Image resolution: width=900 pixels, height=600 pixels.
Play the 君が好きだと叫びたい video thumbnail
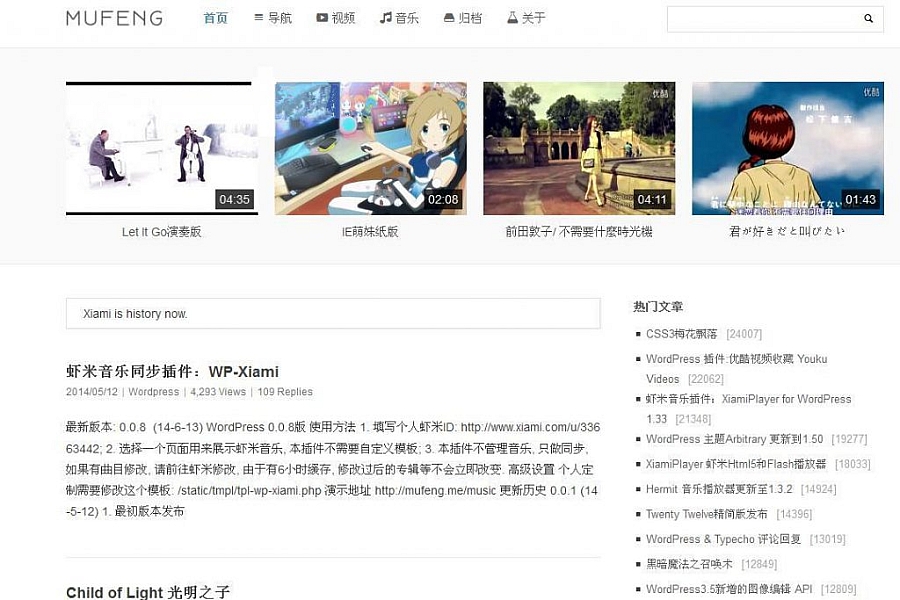click(x=788, y=148)
